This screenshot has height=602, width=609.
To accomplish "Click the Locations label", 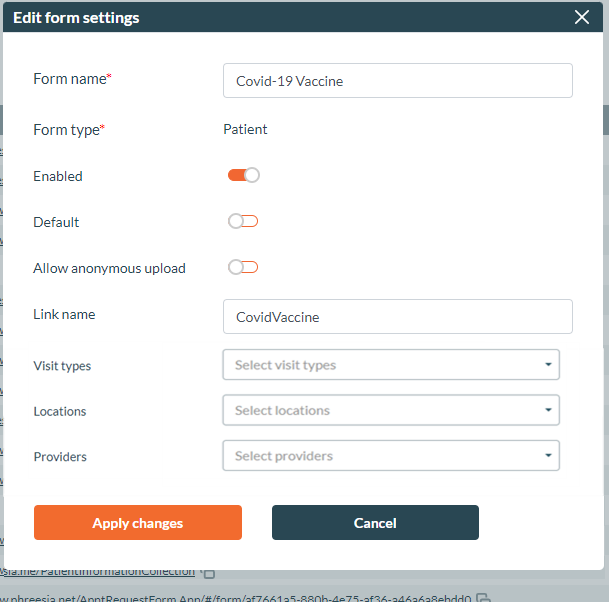I will pyautogui.click(x=60, y=411).
